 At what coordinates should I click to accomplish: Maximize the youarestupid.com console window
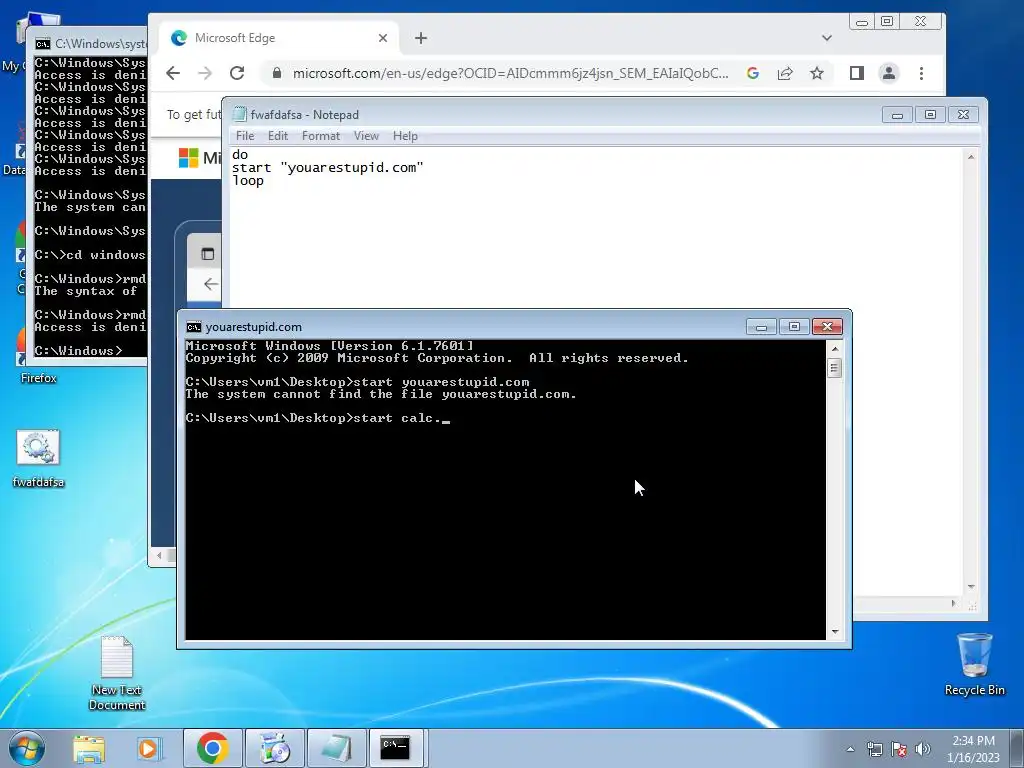click(x=794, y=327)
